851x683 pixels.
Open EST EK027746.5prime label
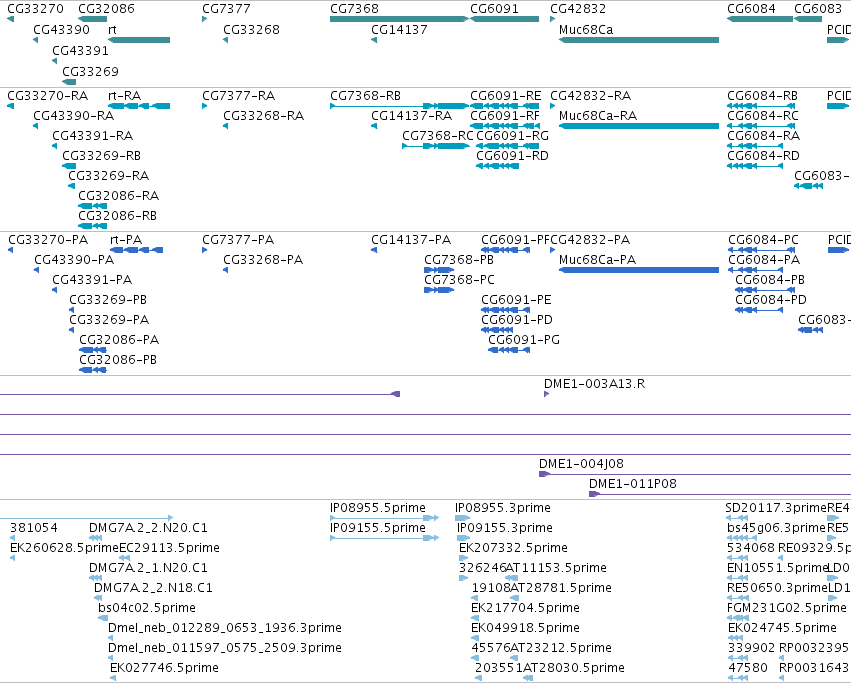(164, 668)
